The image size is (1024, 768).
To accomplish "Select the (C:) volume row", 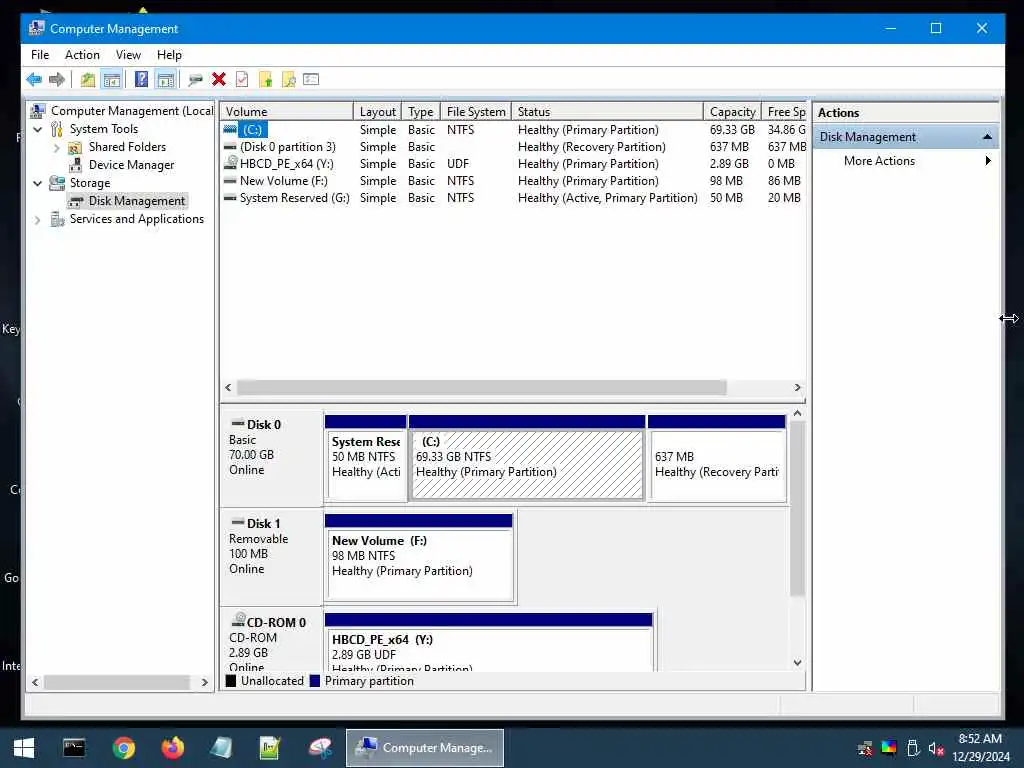I will 513,130.
